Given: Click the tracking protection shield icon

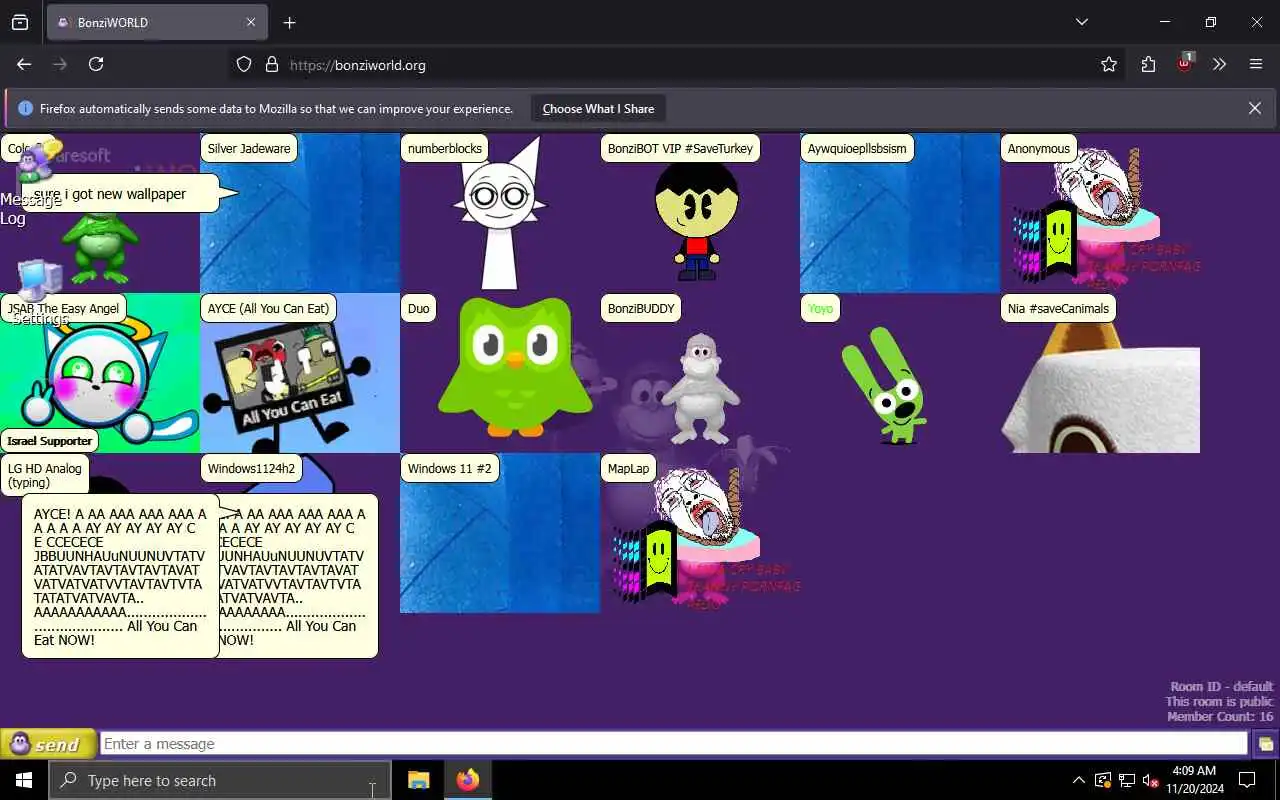Looking at the screenshot, I should (244, 64).
